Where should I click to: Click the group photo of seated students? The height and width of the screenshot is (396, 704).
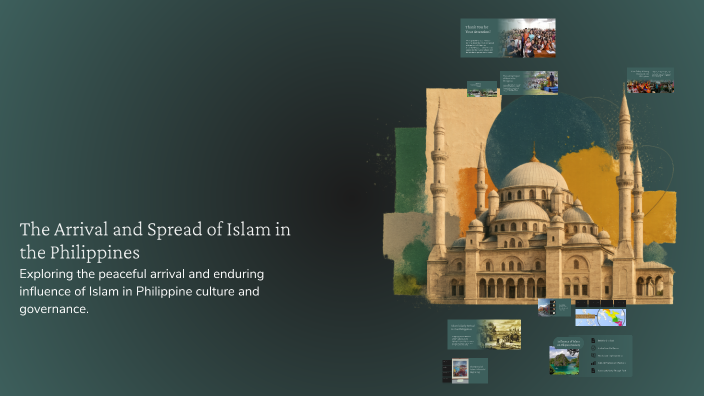[x=528, y=38]
